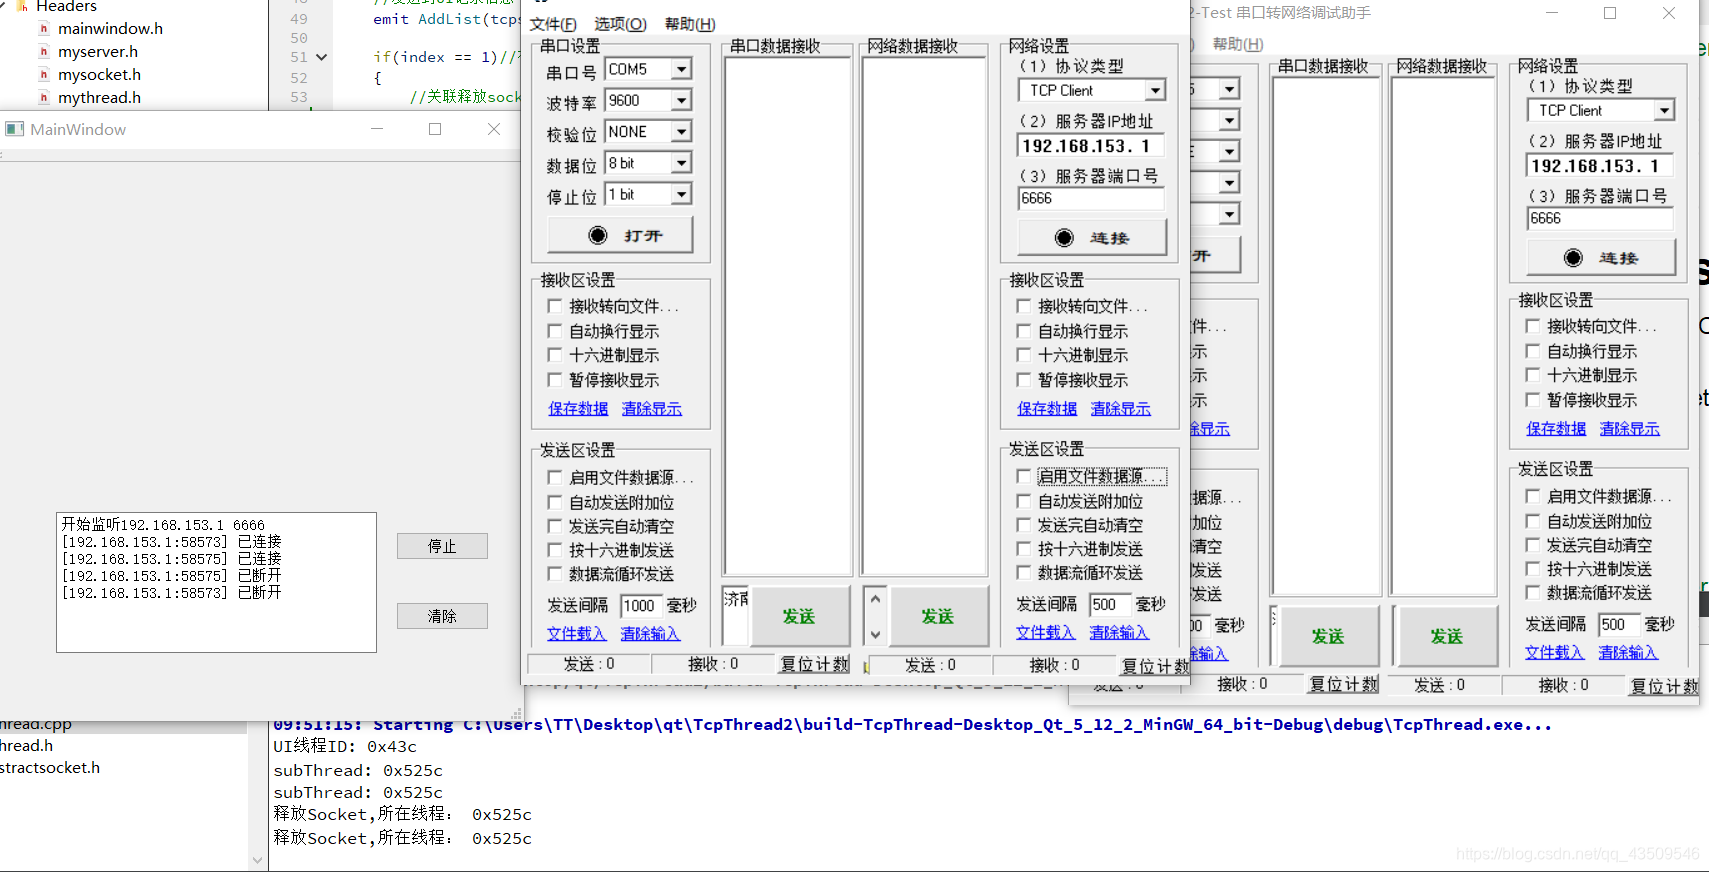Check serial-side 启用文件数据源 in front window
Screen dimensions: 1709x872
(555, 477)
